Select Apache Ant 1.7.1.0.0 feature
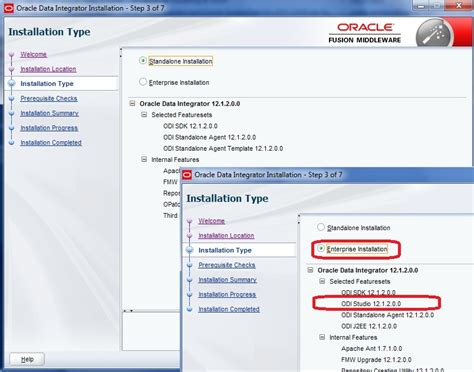474x372 pixels. (371, 348)
